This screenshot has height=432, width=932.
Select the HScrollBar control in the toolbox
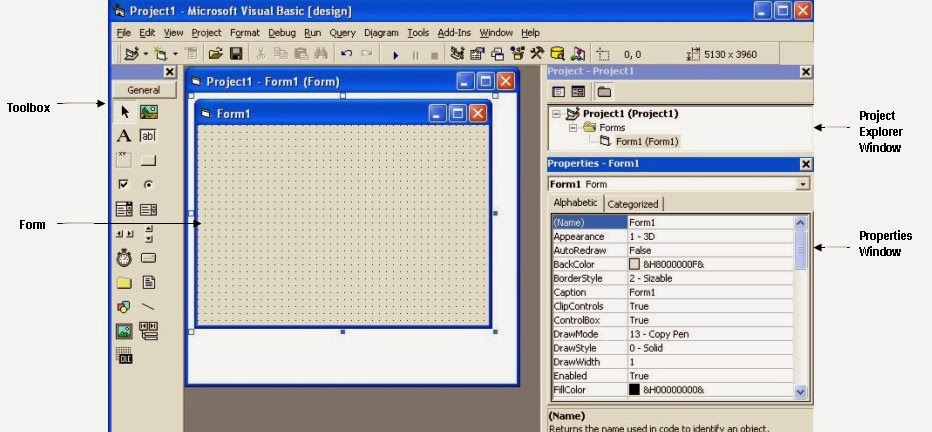[x=124, y=234]
